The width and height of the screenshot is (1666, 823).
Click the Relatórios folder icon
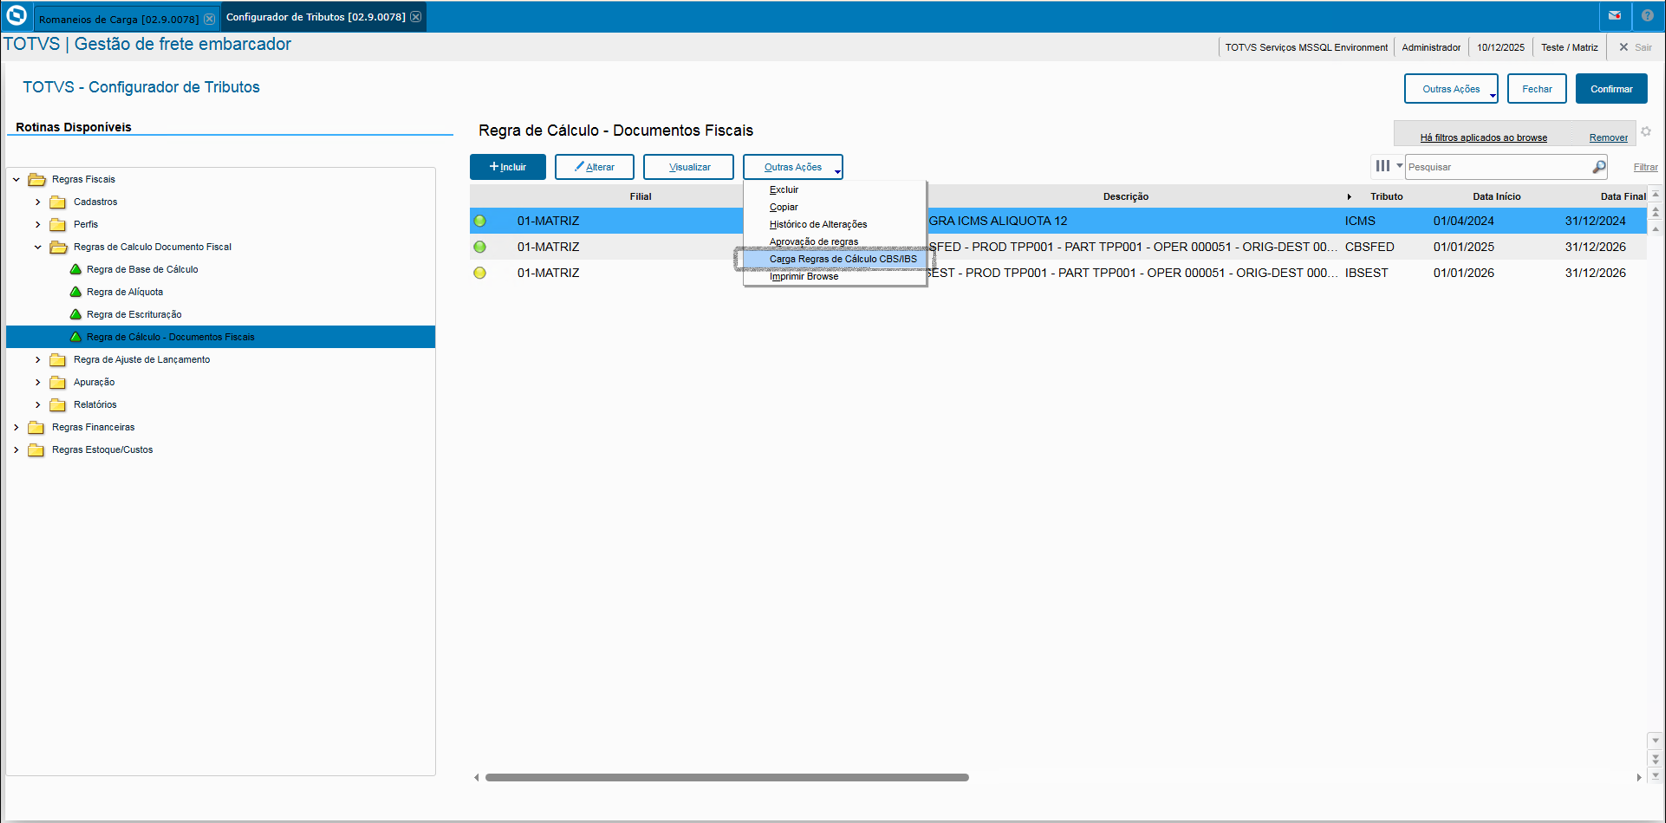[x=58, y=405]
